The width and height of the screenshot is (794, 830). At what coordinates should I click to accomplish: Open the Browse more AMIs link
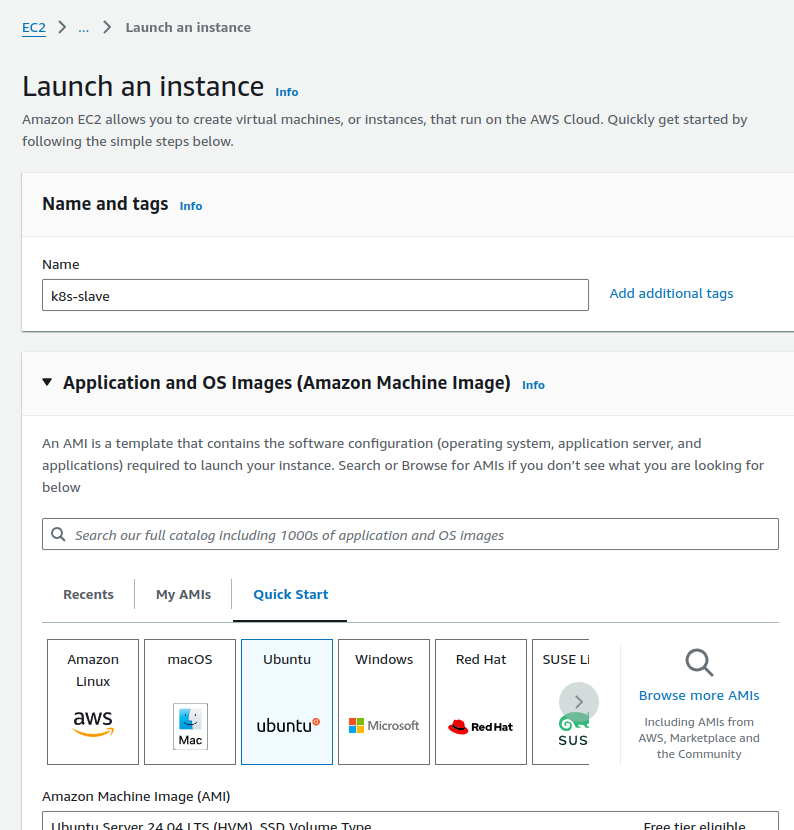pyautogui.click(x=699, y=696)
